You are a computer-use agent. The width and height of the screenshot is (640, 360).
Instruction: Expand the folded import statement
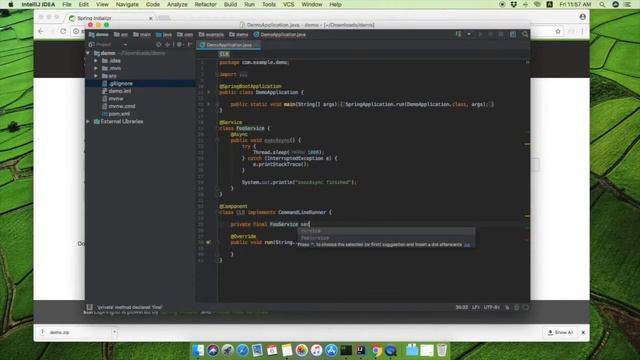point(244,75)
